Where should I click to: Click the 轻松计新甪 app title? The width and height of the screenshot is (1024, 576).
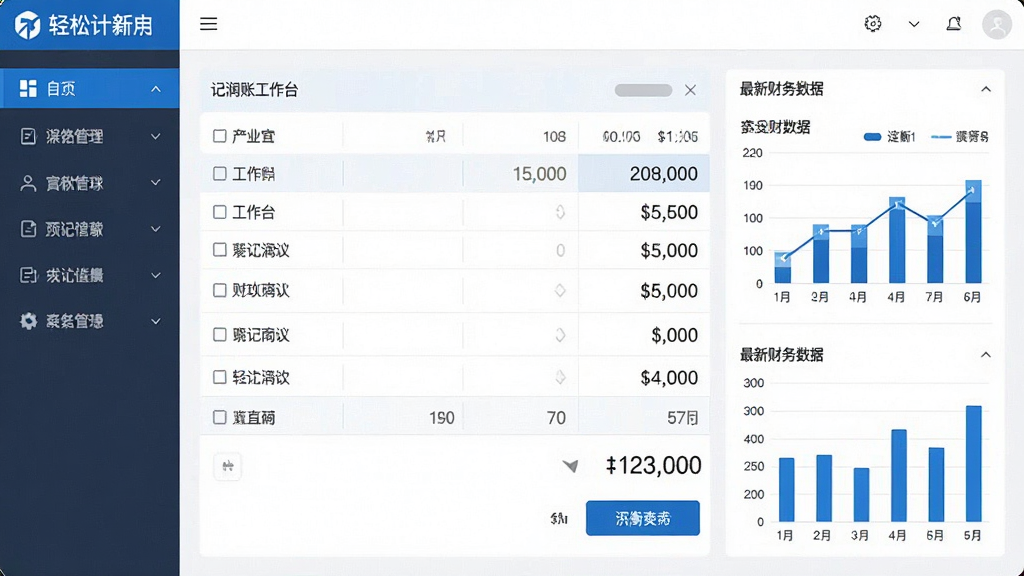[101, 25]
